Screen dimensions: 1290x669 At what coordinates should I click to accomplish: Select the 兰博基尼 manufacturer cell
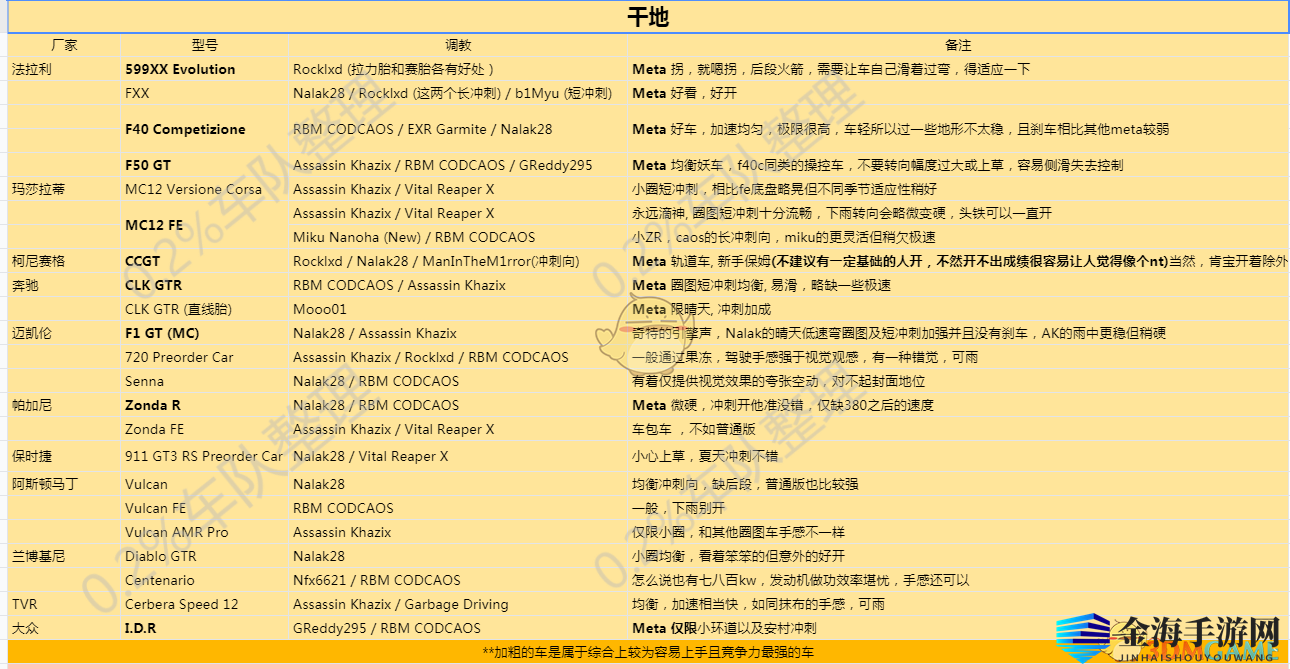click(x=64, y=556)
